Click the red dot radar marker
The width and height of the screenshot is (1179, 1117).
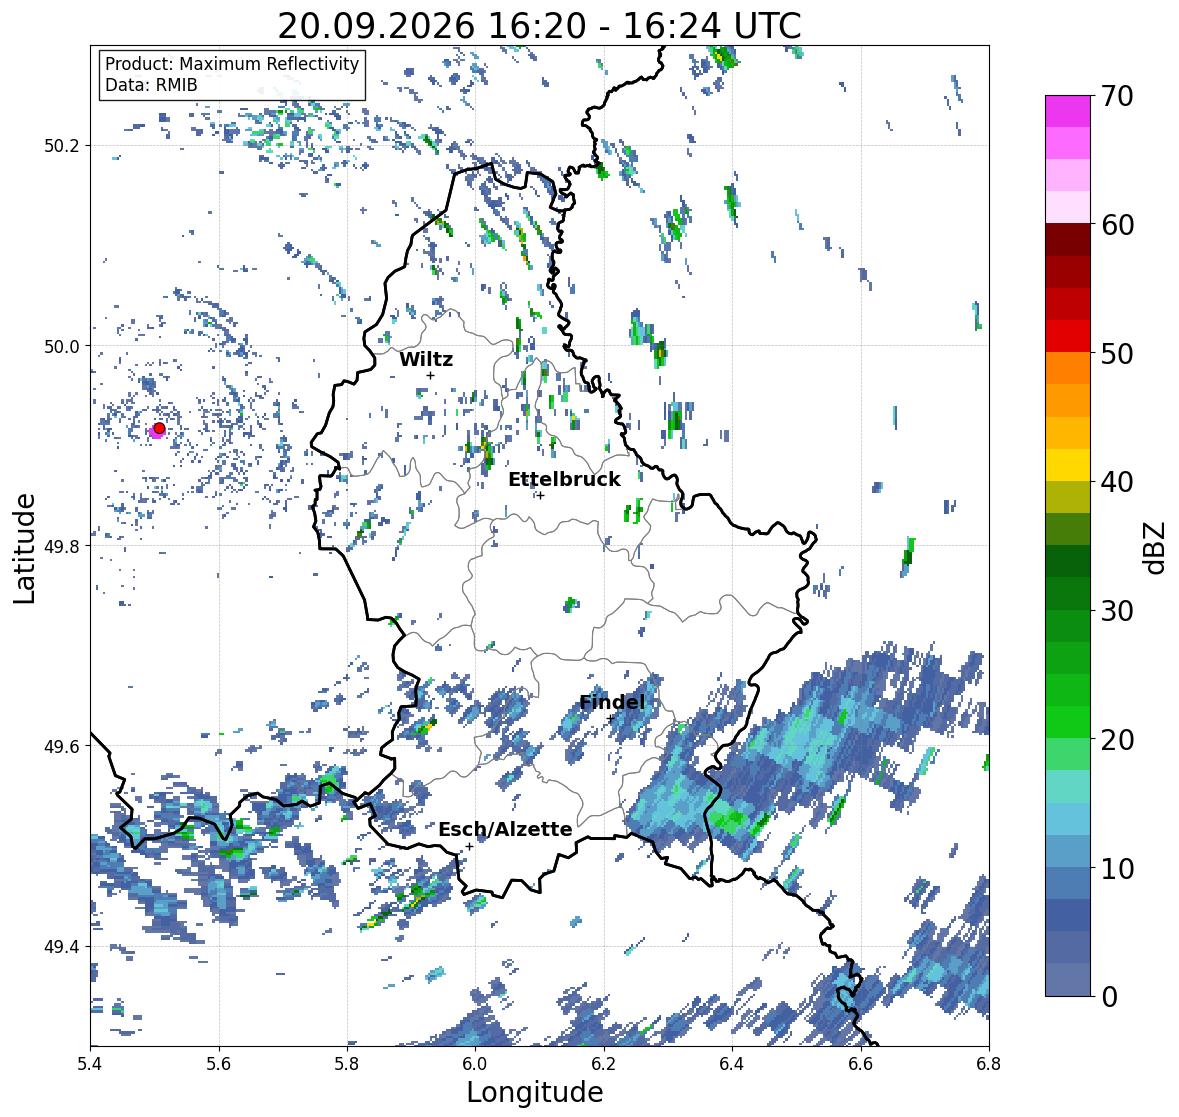tap(159, 428)
